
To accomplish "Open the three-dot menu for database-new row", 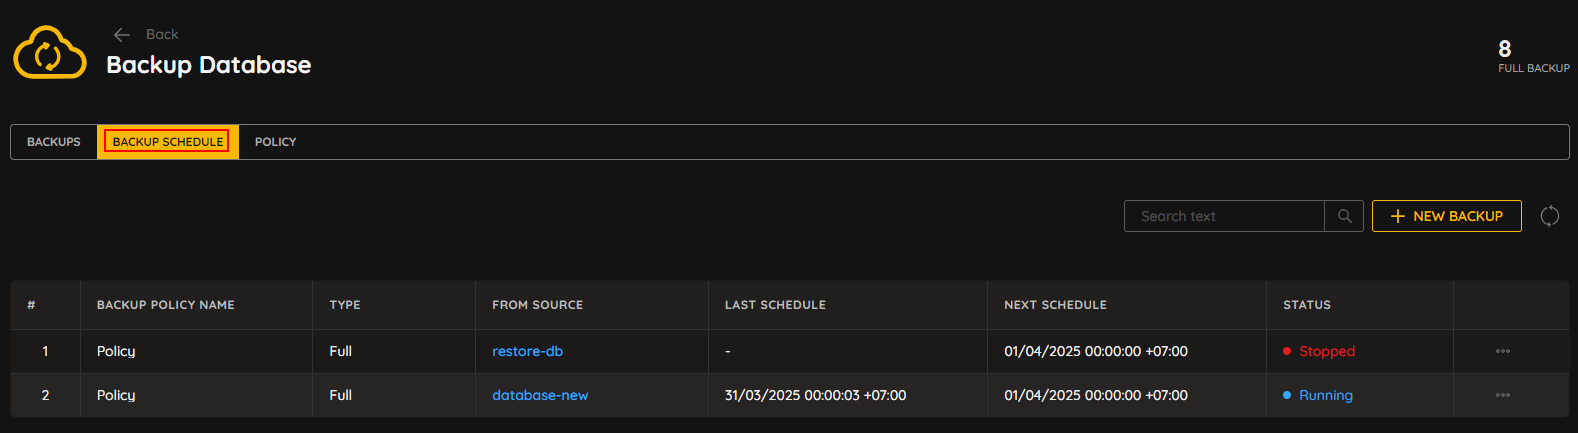I will (1503, 396).
